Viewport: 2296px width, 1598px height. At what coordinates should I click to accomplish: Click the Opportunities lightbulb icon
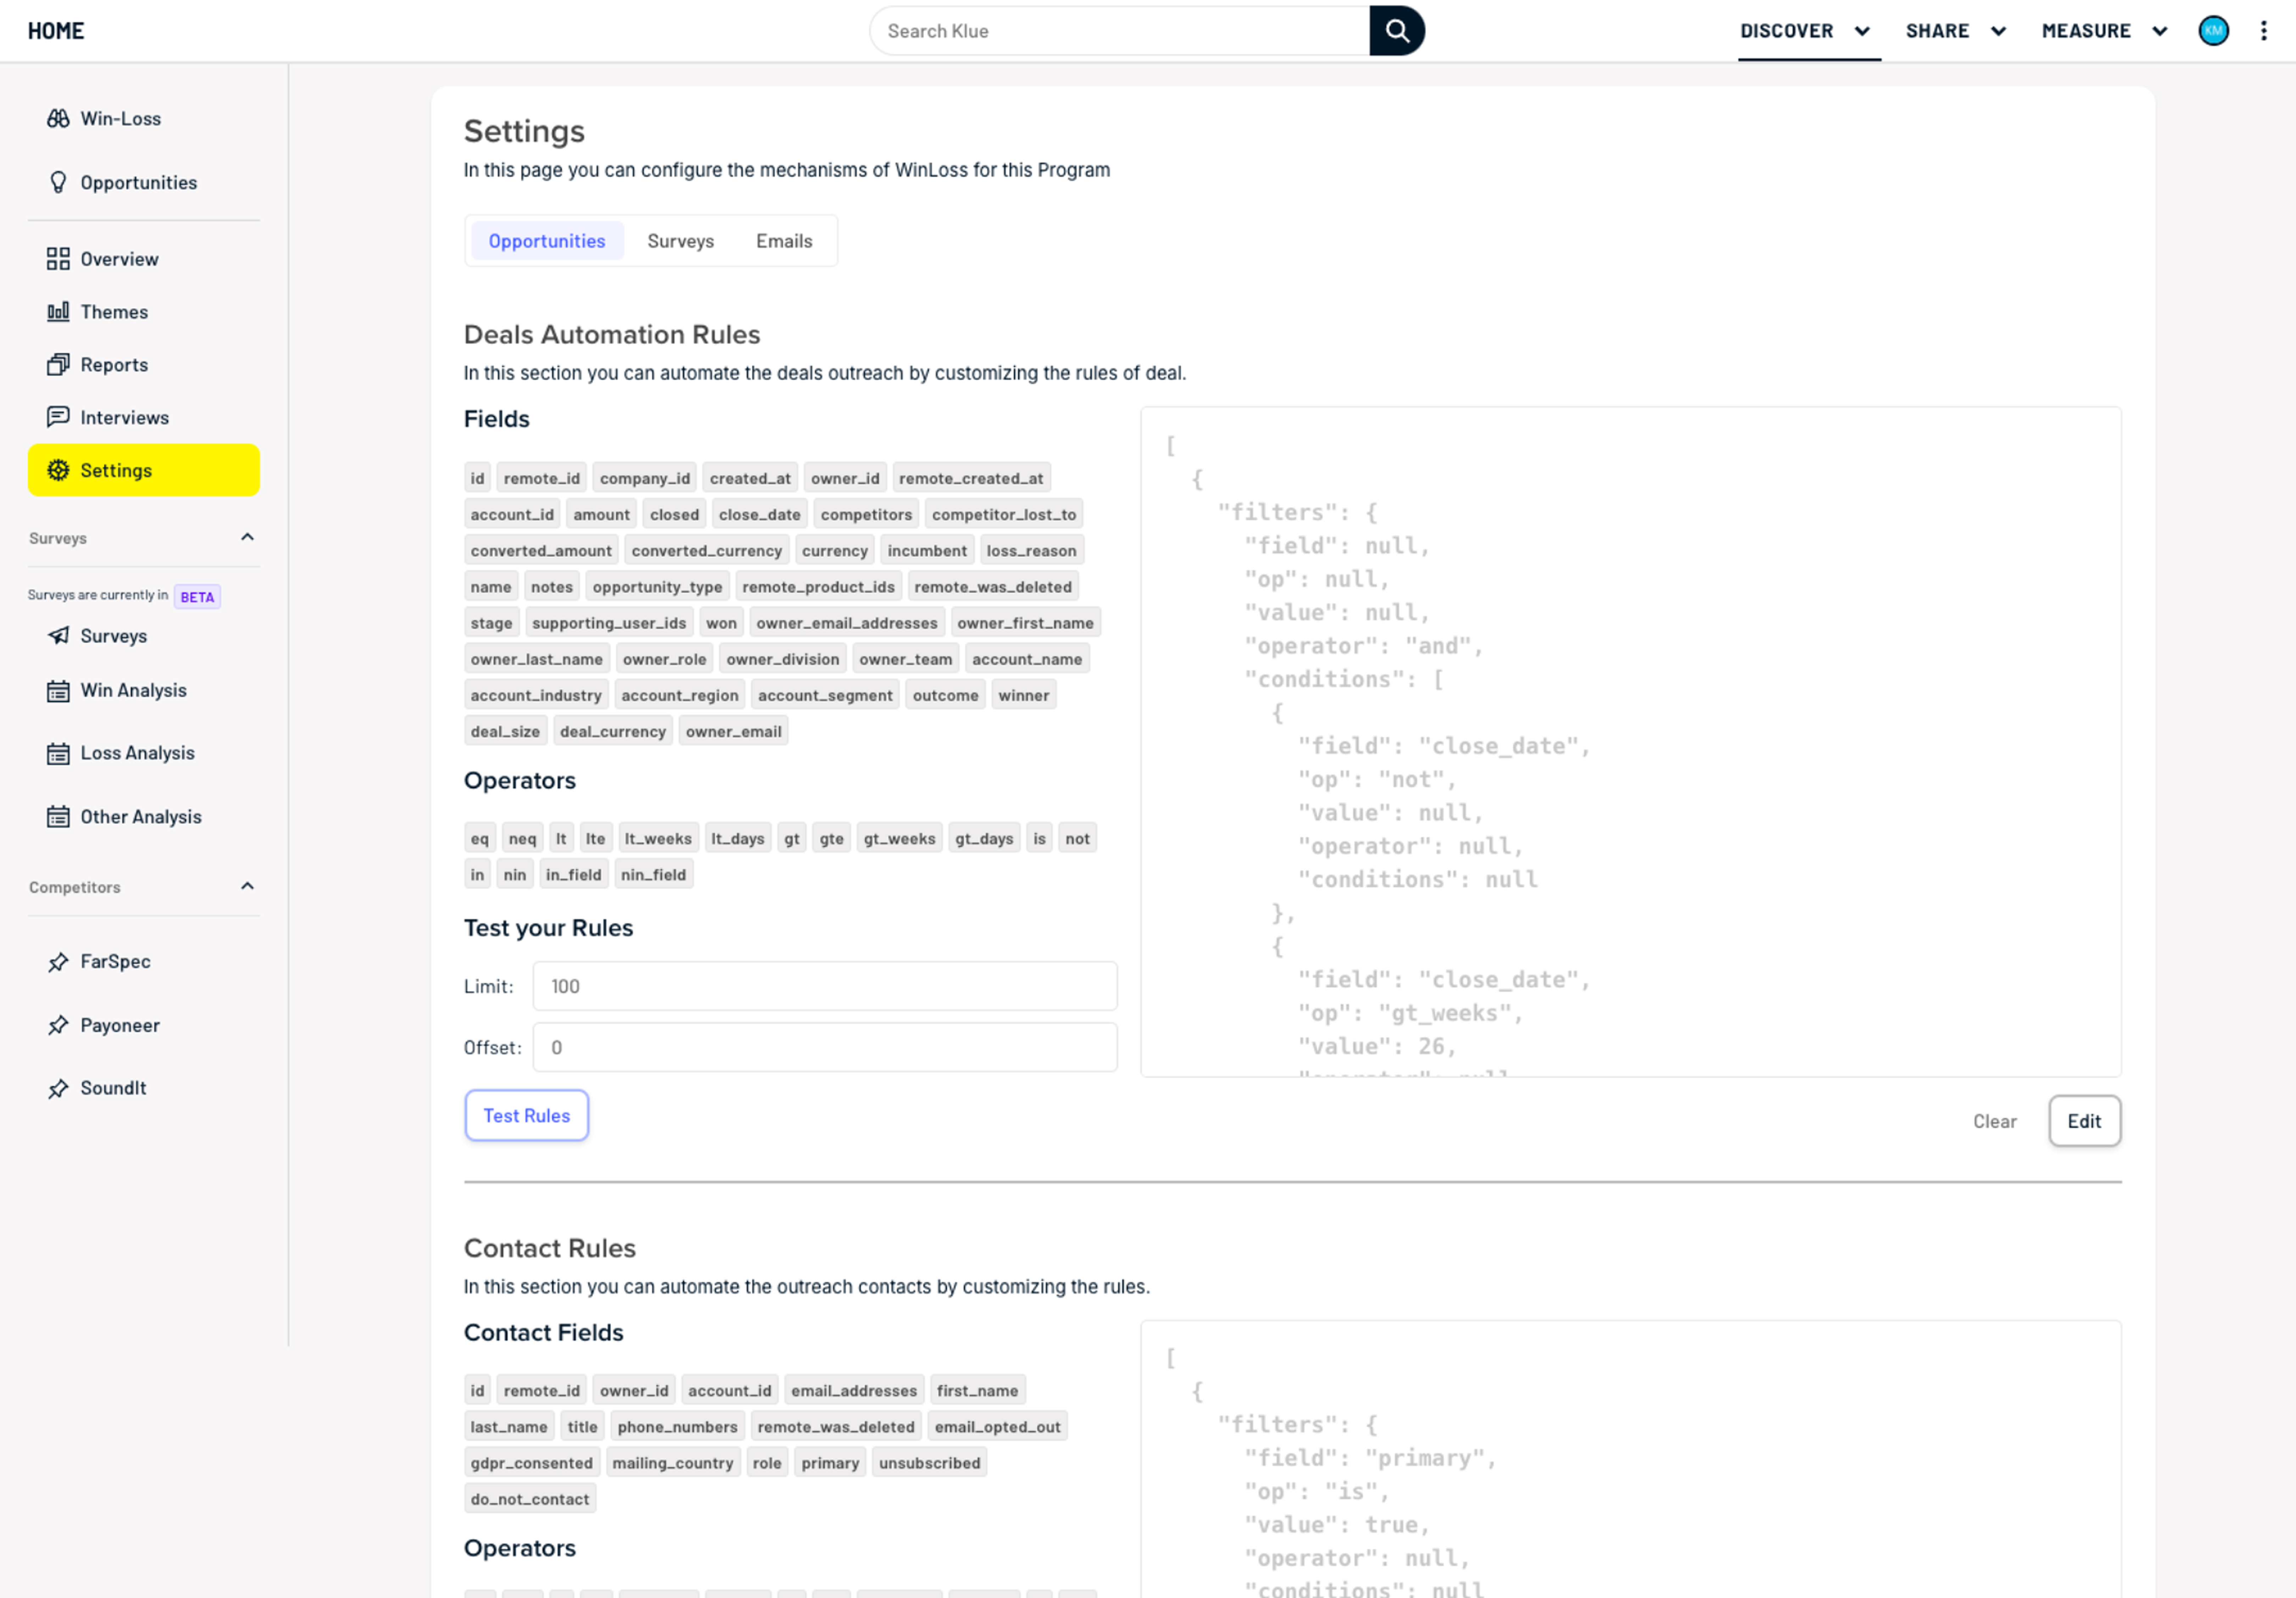pyautogui.click(x=58, y=182)
